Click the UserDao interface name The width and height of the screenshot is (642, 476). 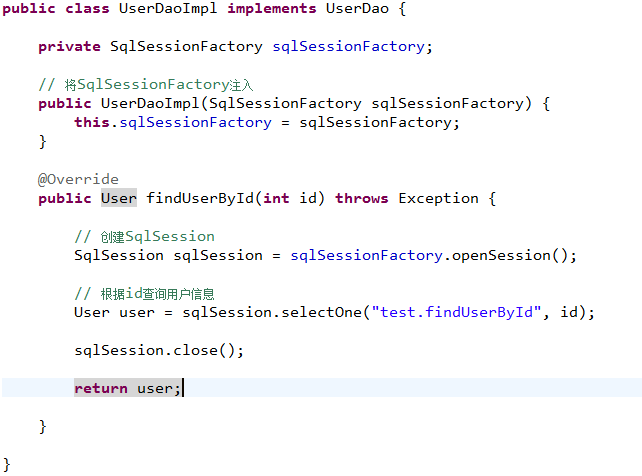click(357, 9)
